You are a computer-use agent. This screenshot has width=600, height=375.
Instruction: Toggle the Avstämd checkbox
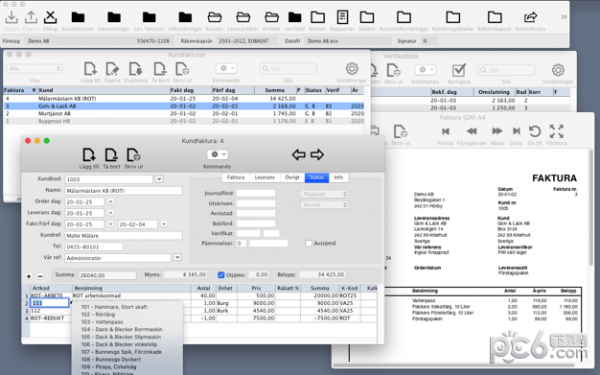coord(309,243)
